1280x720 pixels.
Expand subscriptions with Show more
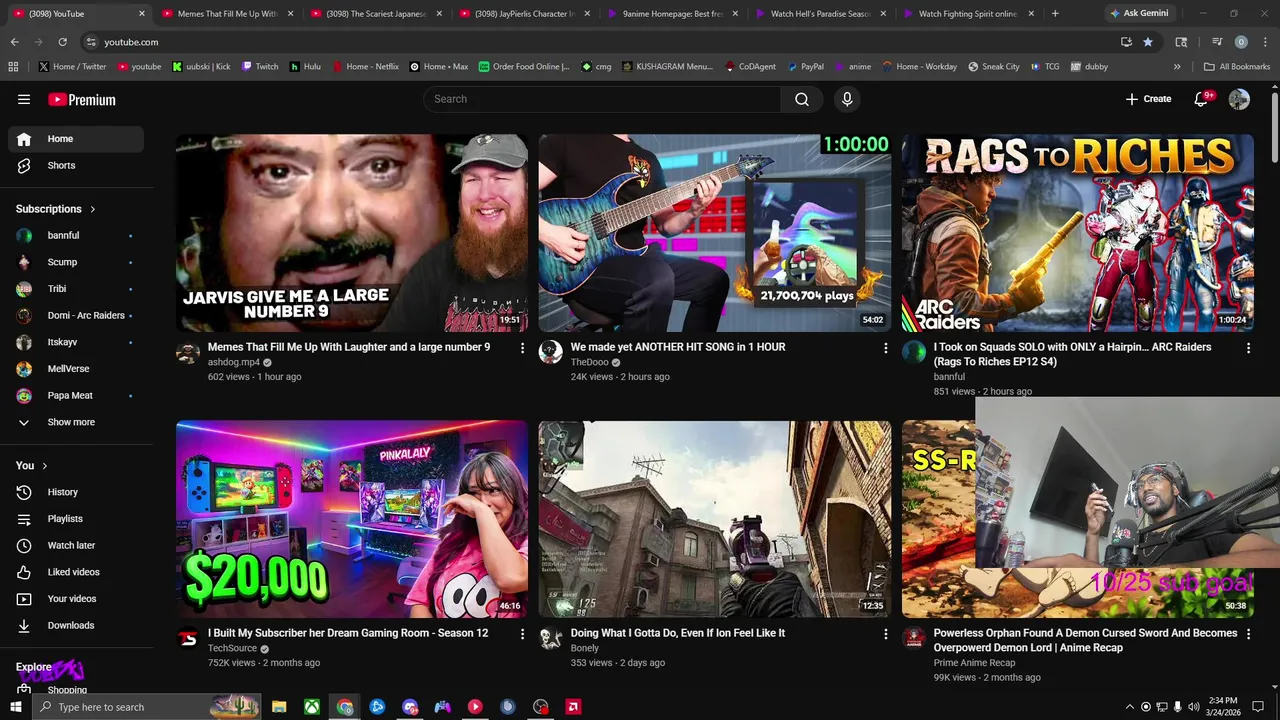point(76,422)
